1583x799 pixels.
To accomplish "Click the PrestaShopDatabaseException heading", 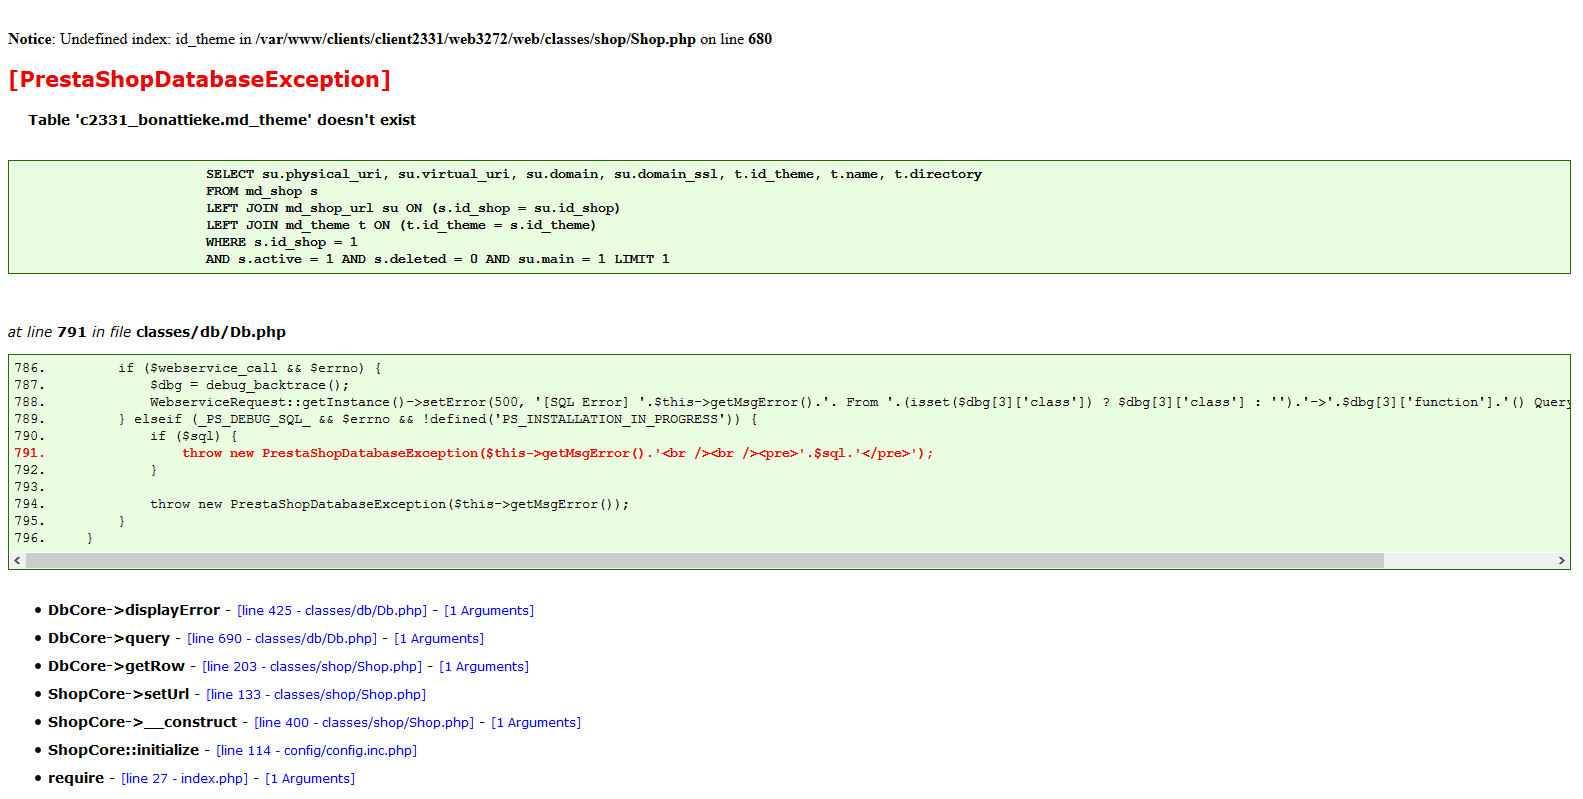I will 199,79.
